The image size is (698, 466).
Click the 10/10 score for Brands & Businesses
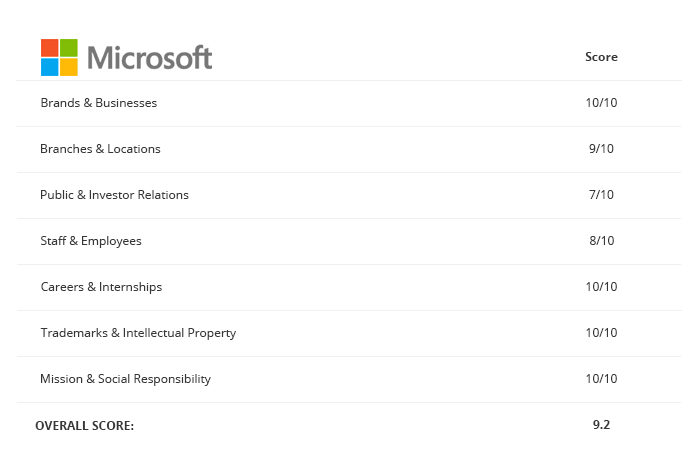coord(601,103)
